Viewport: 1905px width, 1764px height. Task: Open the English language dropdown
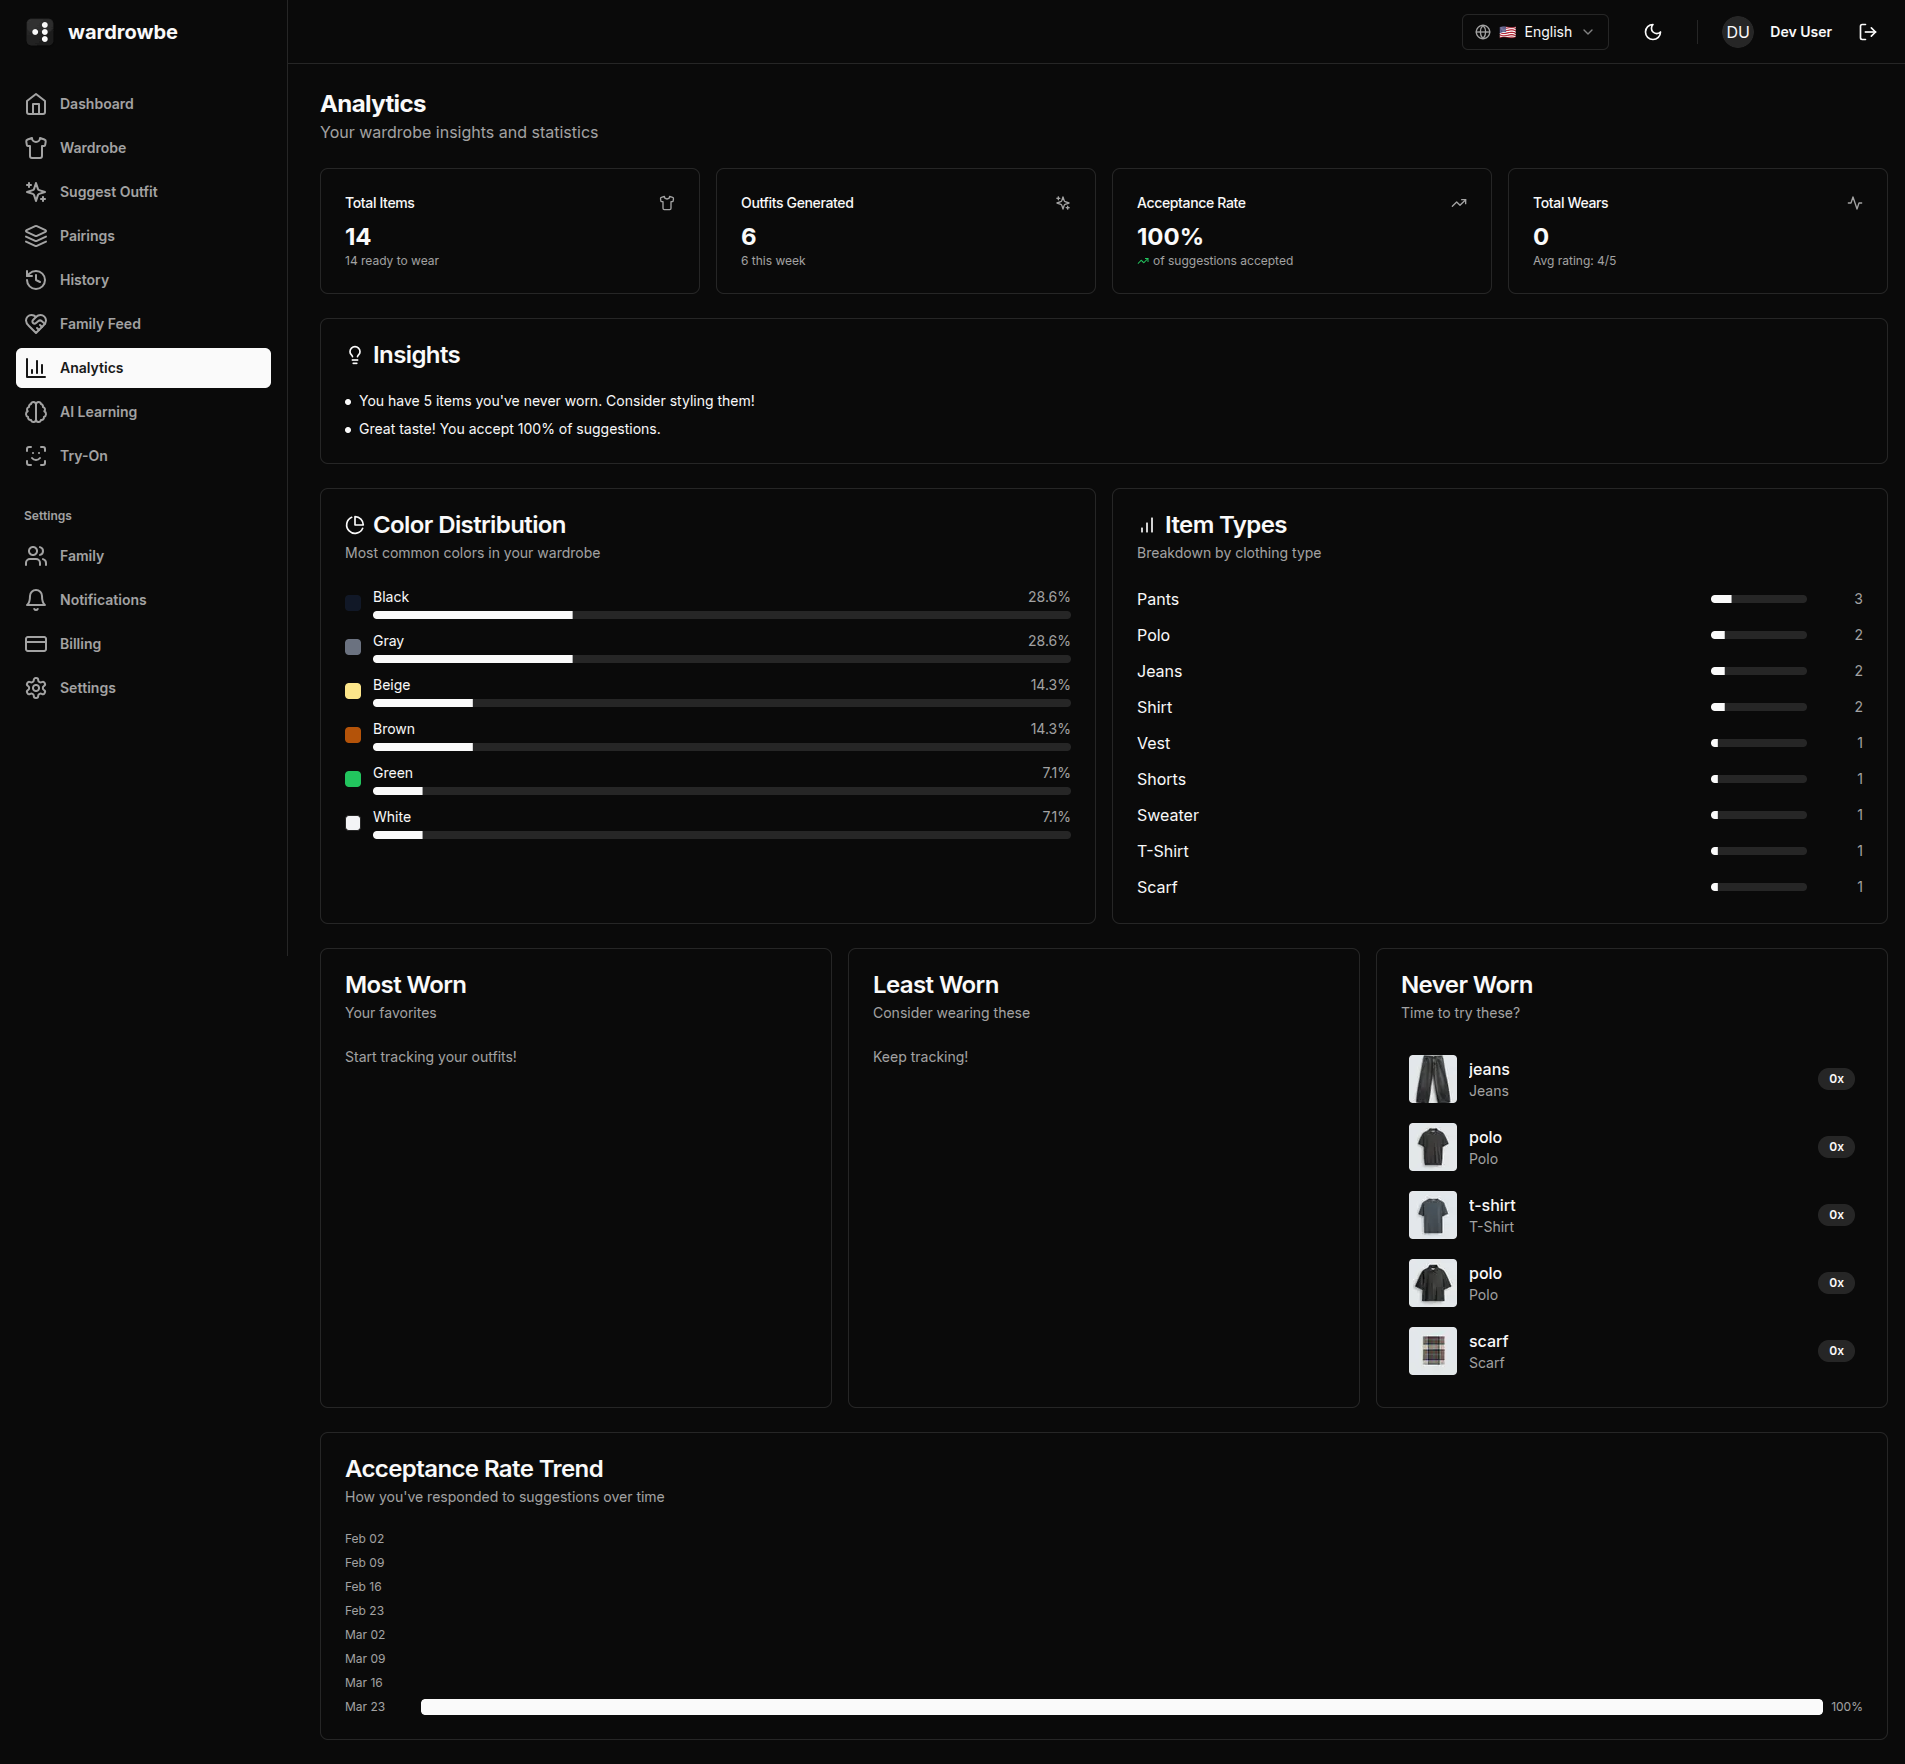1534,31
